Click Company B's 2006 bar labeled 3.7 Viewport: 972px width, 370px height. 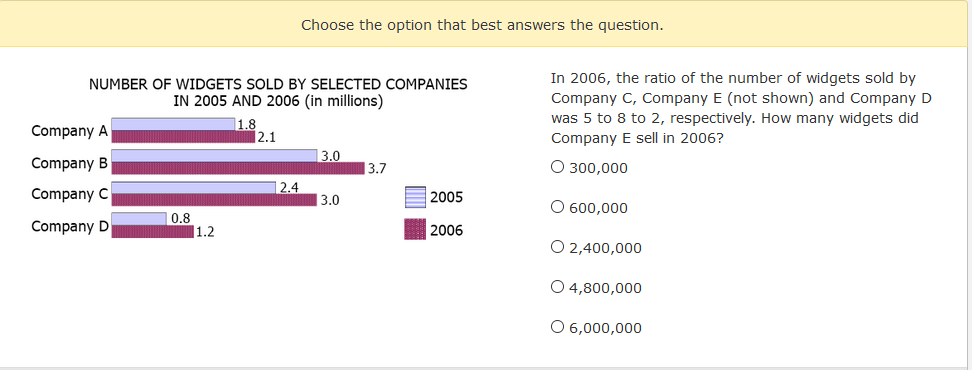(238, 169)
